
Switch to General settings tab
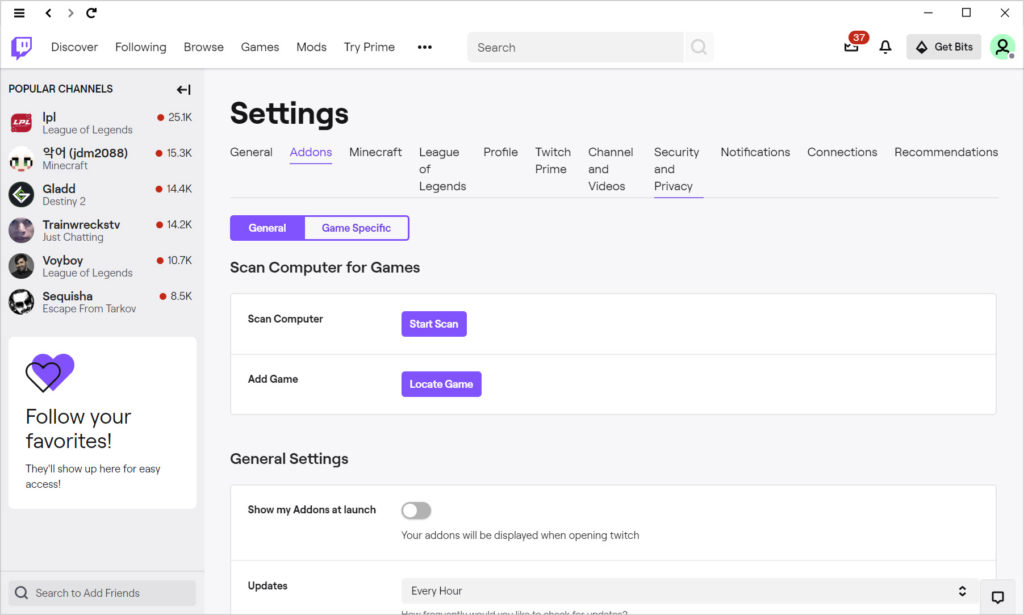[x=251, y=152]
